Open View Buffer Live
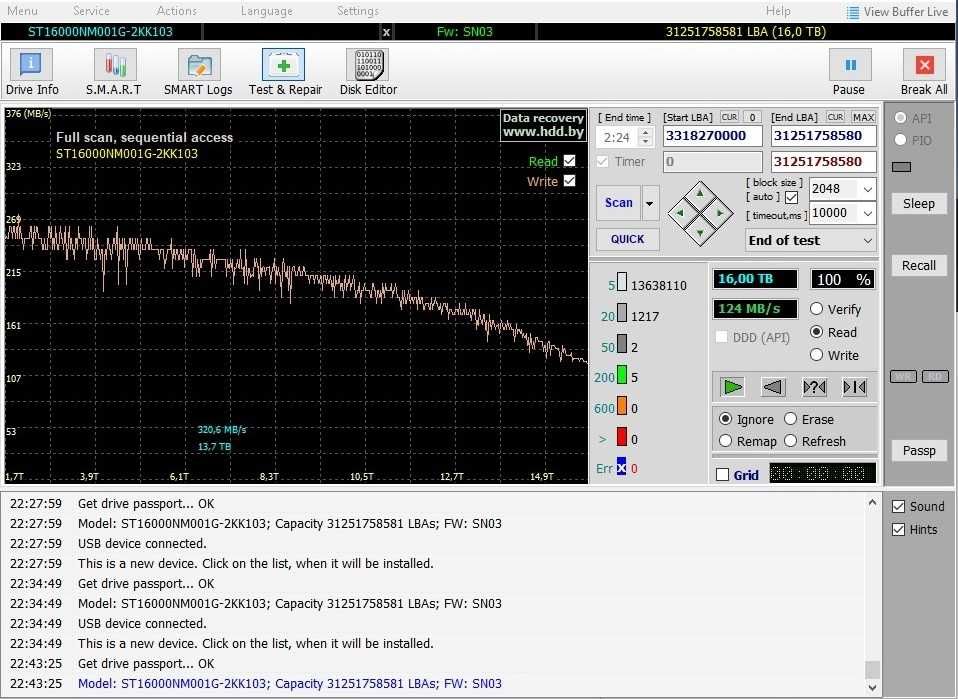 (898, 12)
